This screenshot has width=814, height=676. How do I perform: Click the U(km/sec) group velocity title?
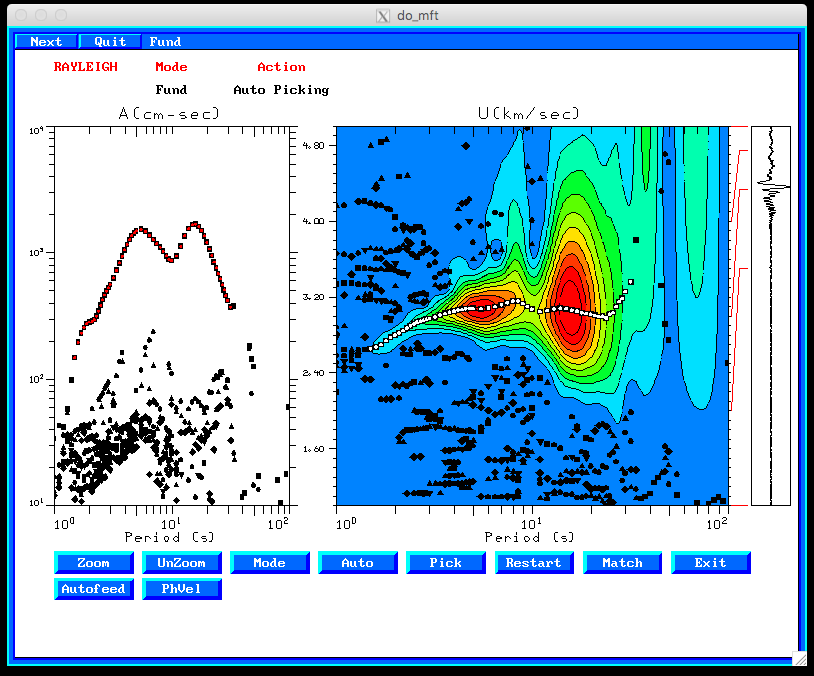[528, 113]
